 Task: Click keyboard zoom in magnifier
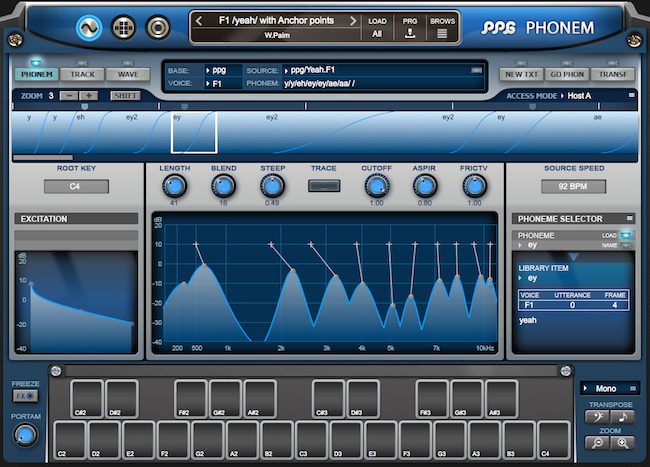(x=623, y=443)
